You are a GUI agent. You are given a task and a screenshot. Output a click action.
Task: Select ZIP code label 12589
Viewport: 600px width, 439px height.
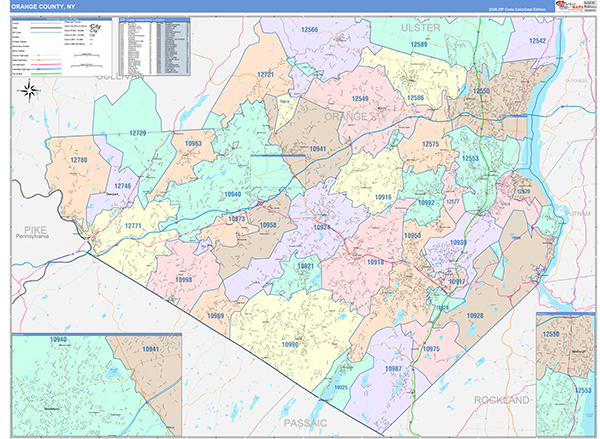[x=419, y=44]
